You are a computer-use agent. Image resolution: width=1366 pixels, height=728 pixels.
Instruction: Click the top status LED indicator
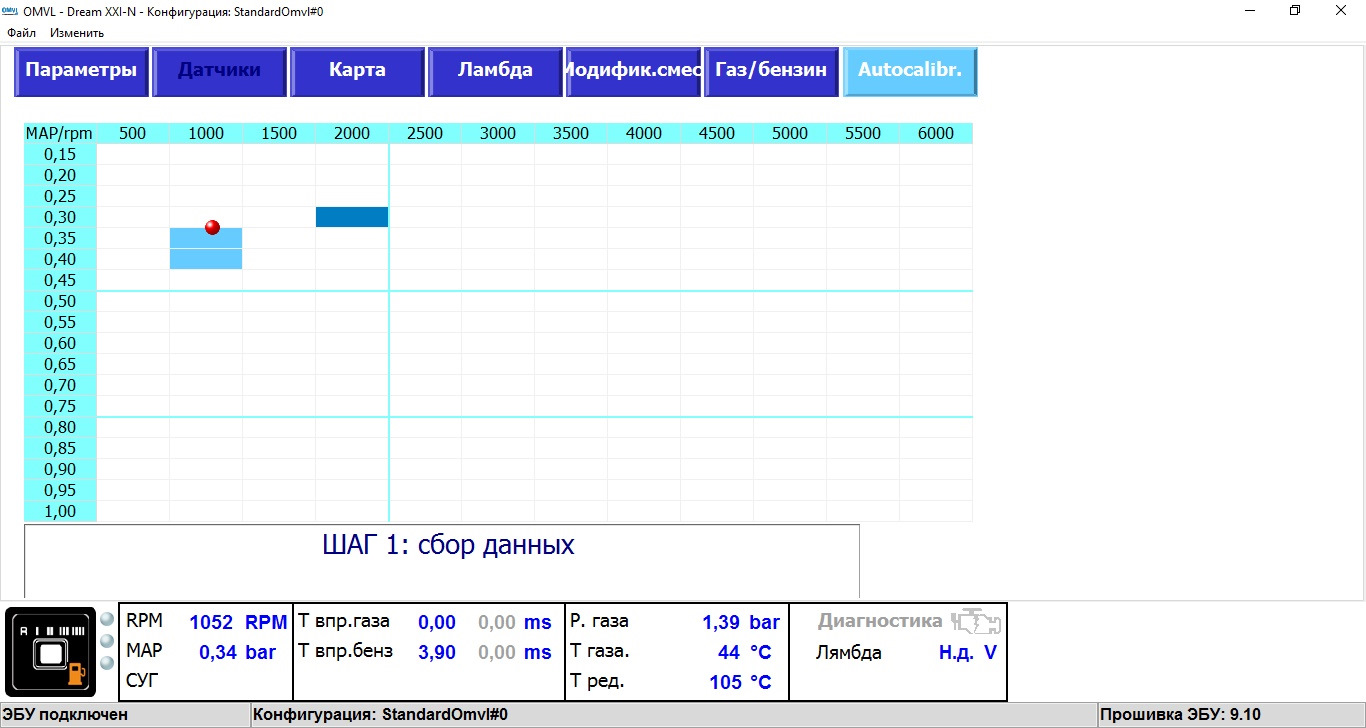[x=107, y=618]
